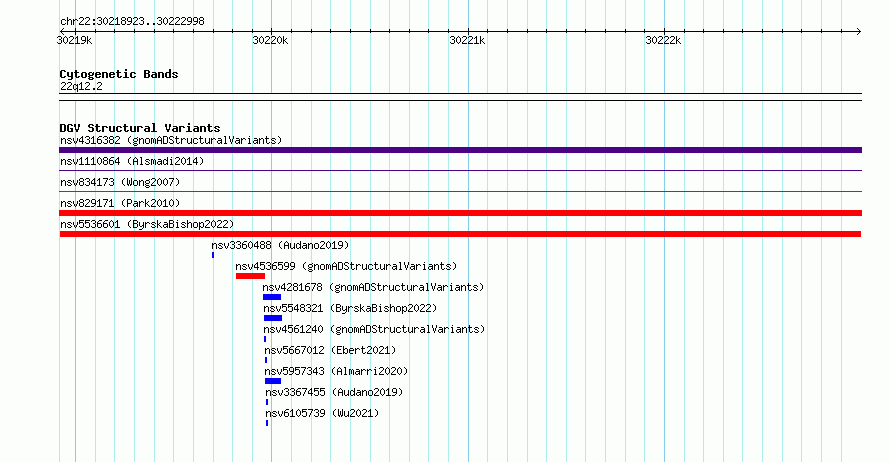890x462 pixels.
Task: Click the 30222k ruler tick label
Action: [x=663, y=40]
